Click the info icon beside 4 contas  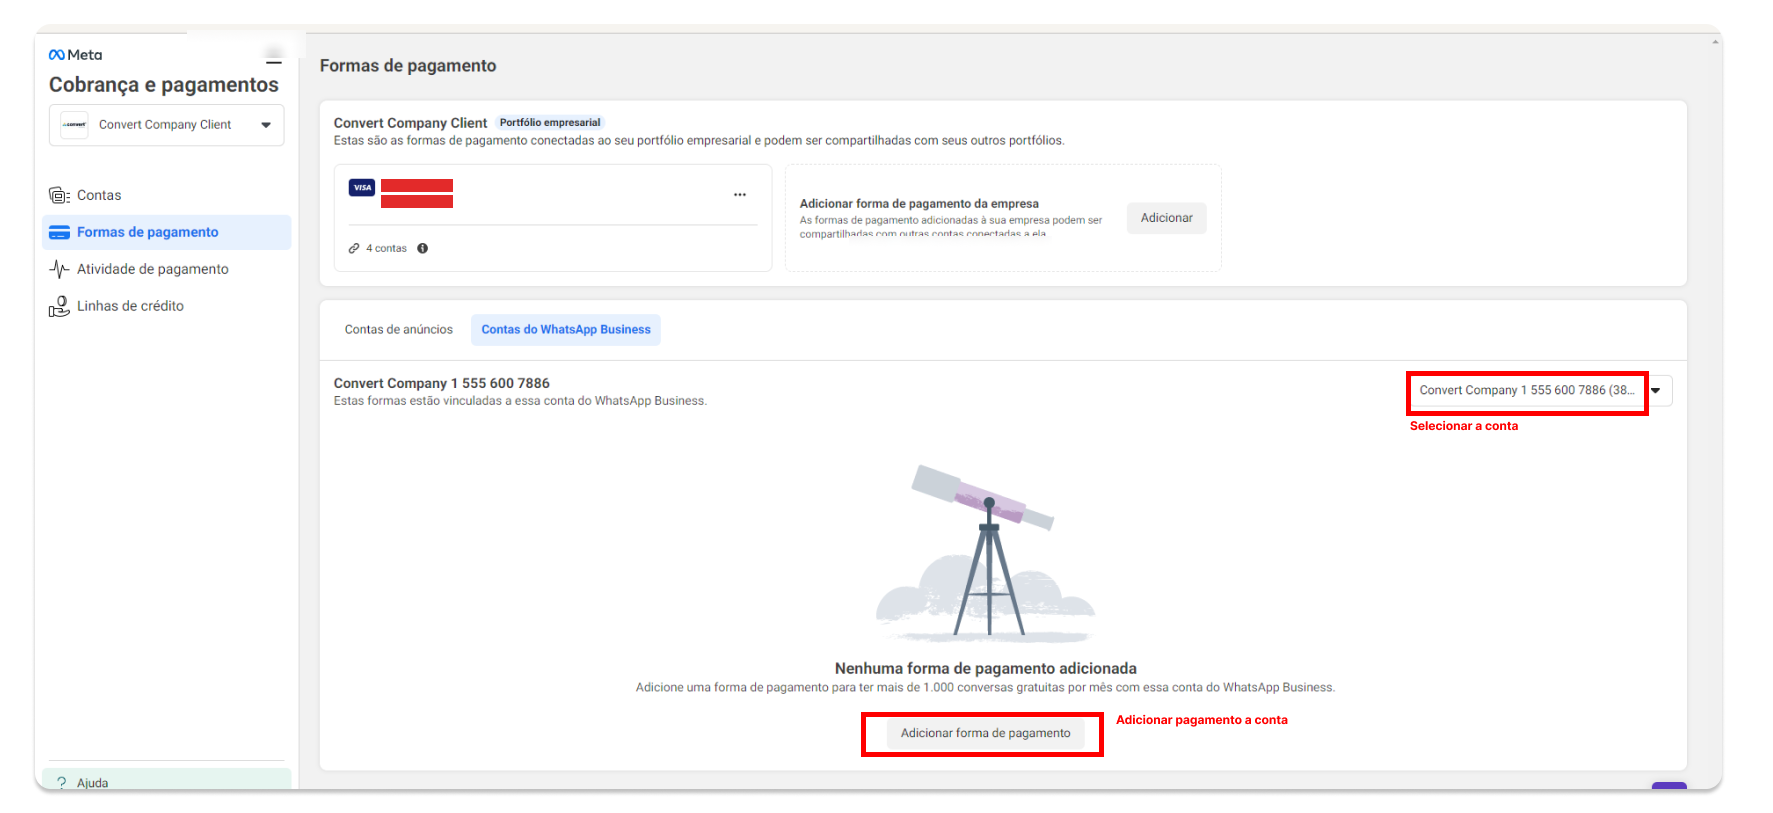click(x=423, y=248)
